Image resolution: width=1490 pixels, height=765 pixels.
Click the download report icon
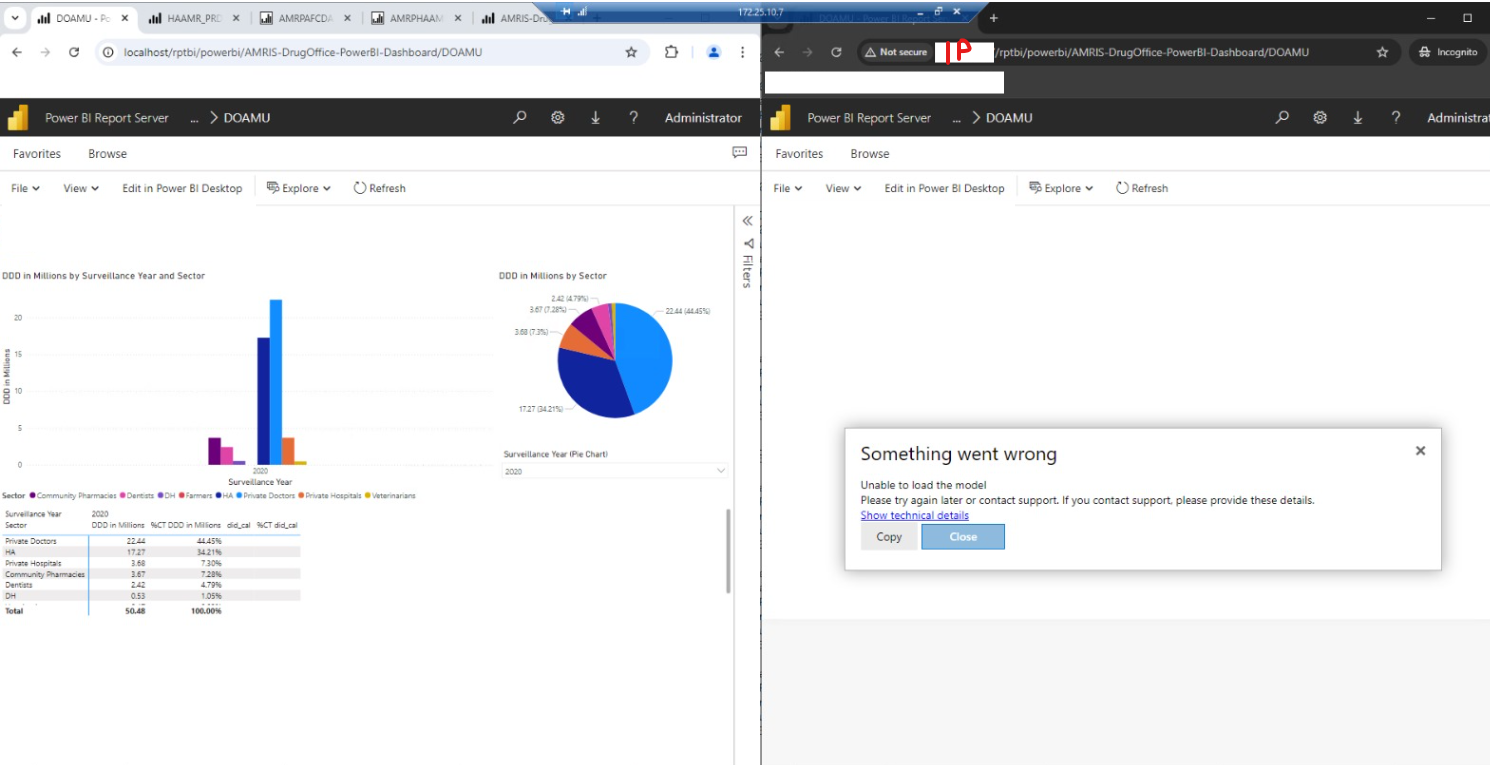tap(595, 117)
